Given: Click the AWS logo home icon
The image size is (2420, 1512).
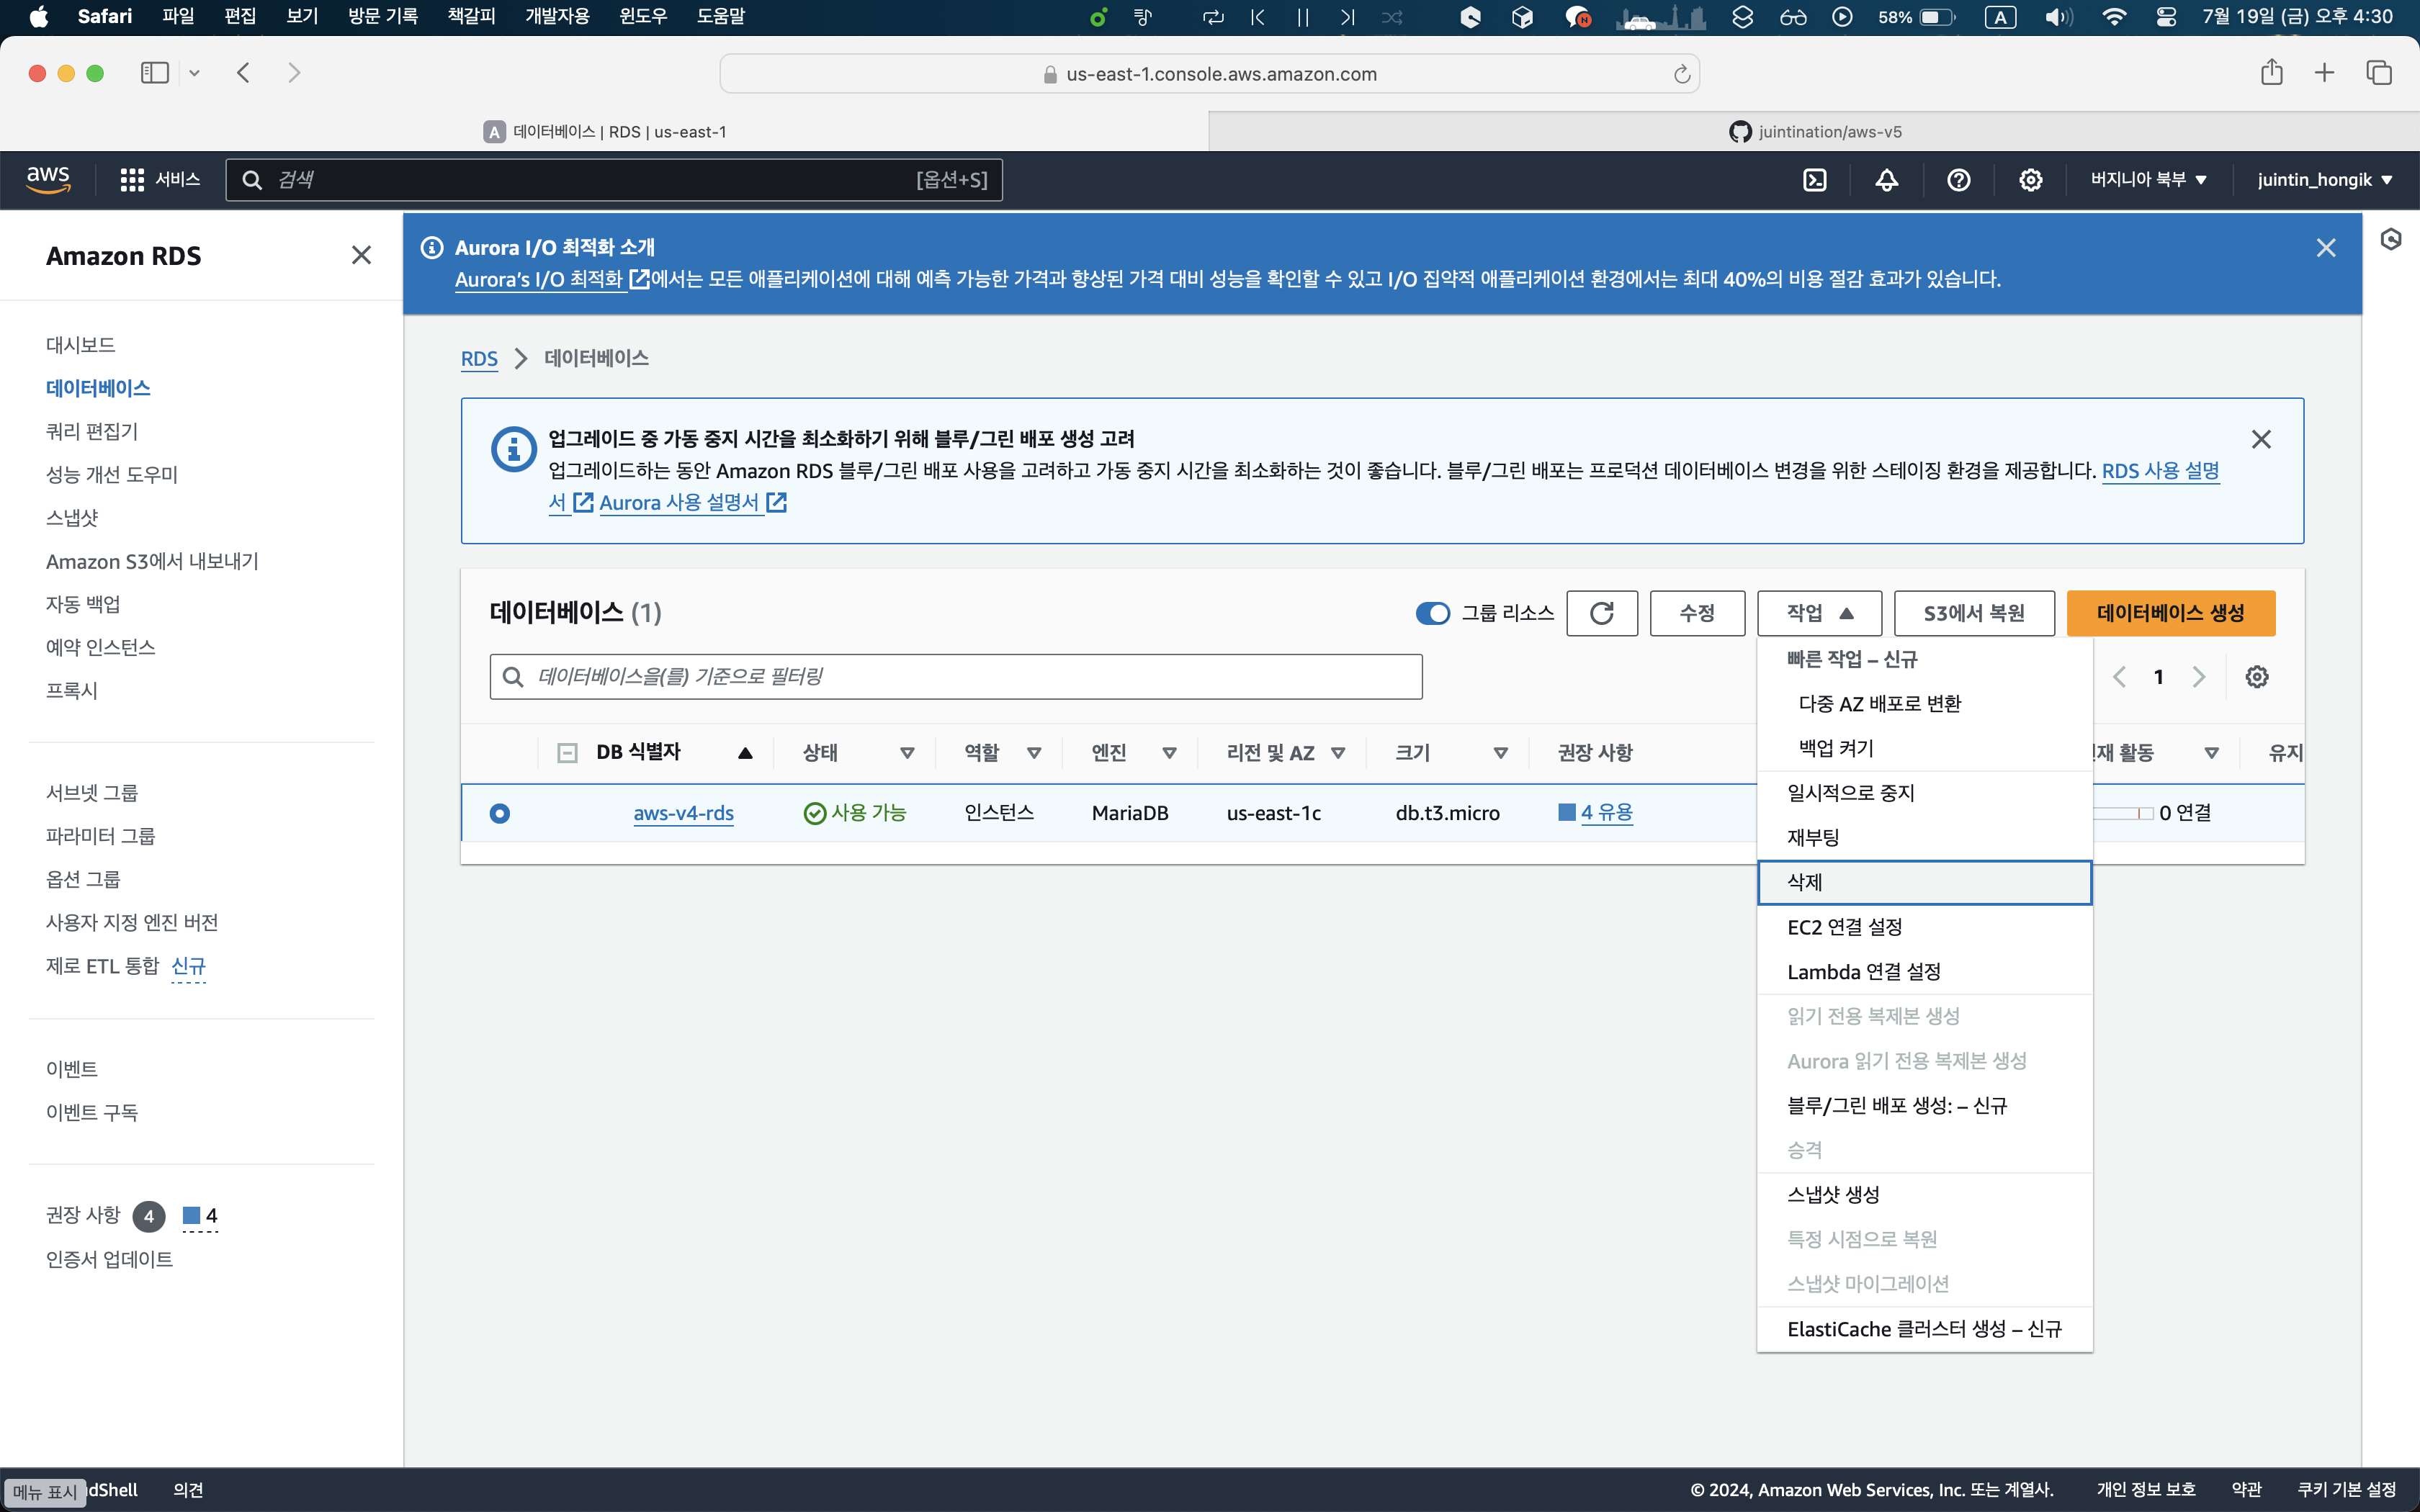Looking at the screenshot, I should pyautogui.click(x=48, y=180).
